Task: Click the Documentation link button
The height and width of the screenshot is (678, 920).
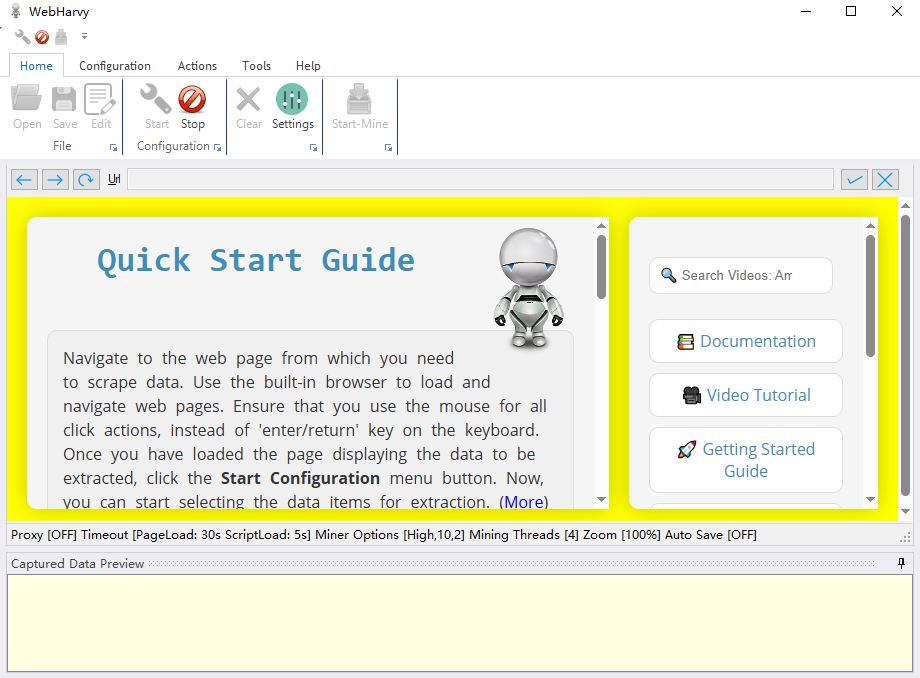Action: [746, 341]
